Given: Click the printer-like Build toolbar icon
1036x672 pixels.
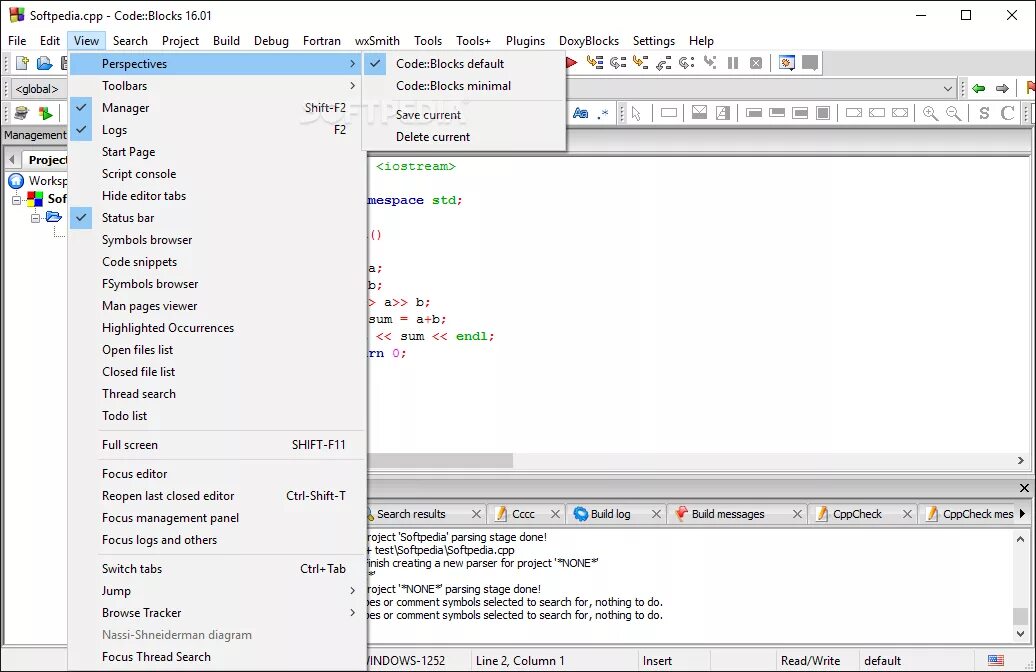Looking at the screenshot, I should click(22, 113).
